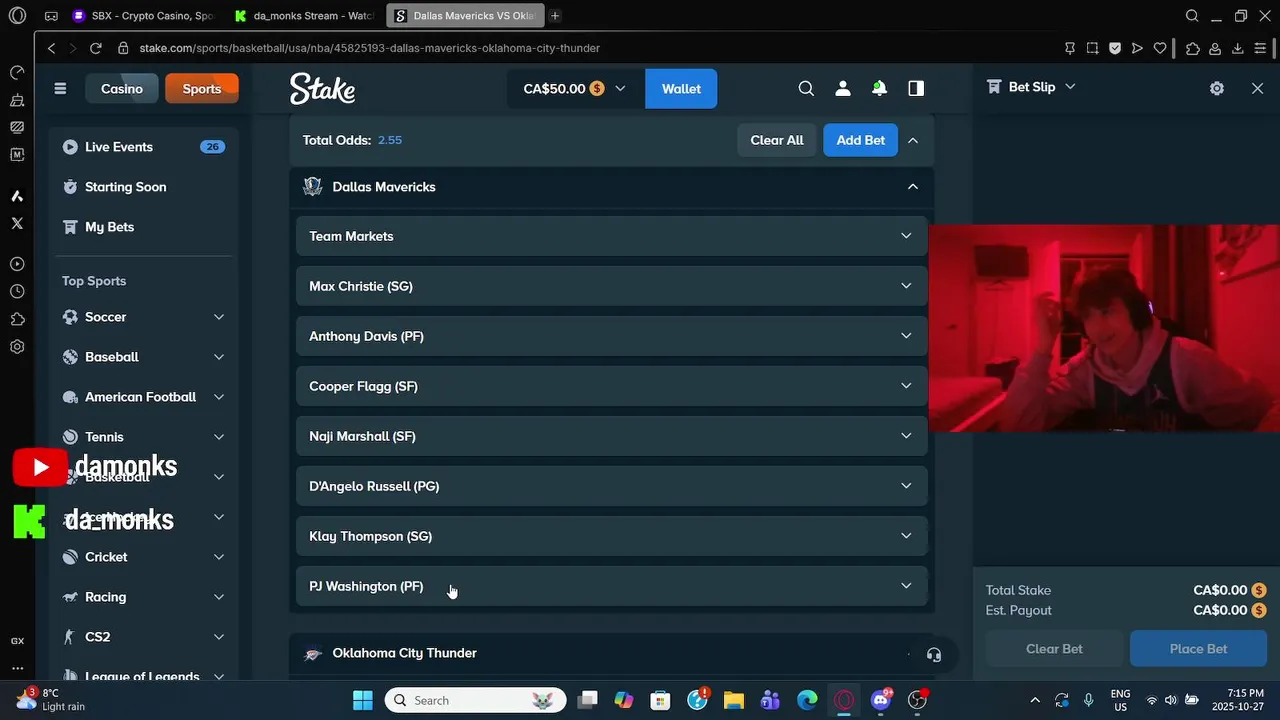The image size is (1280, 720).
Task: Open Discord from taskbar
Action: pyautogui.click(x=881, y=700)
